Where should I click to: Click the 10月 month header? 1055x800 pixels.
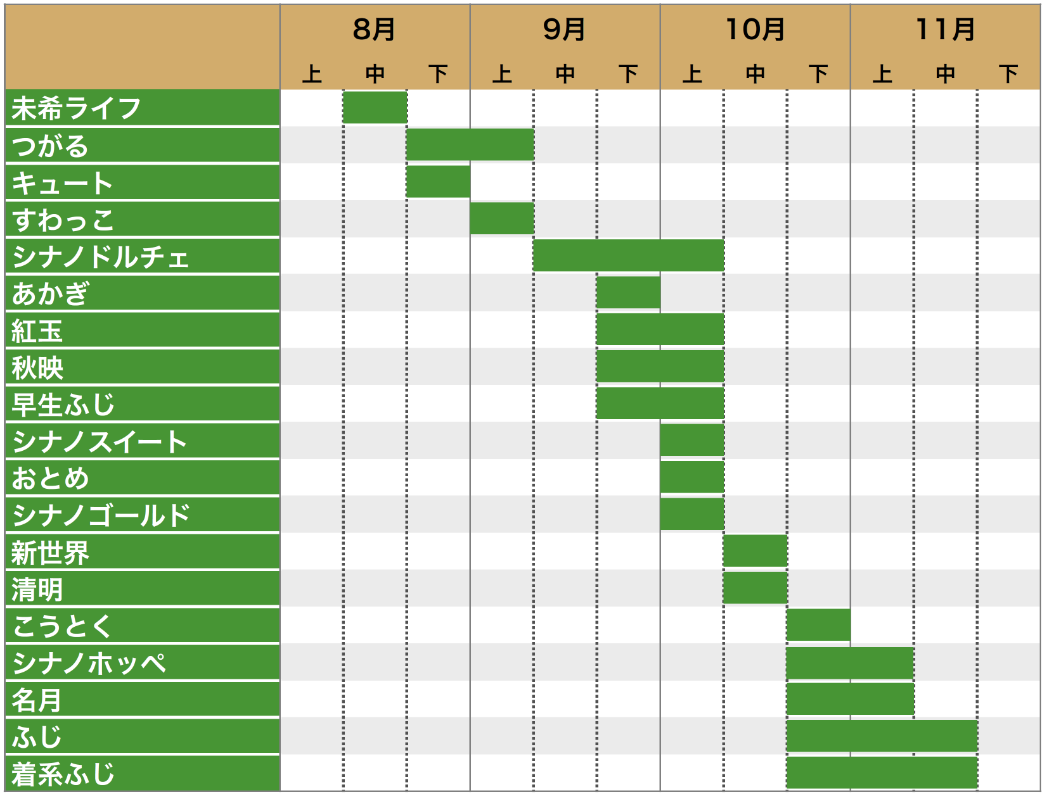(x=755, y=30)
